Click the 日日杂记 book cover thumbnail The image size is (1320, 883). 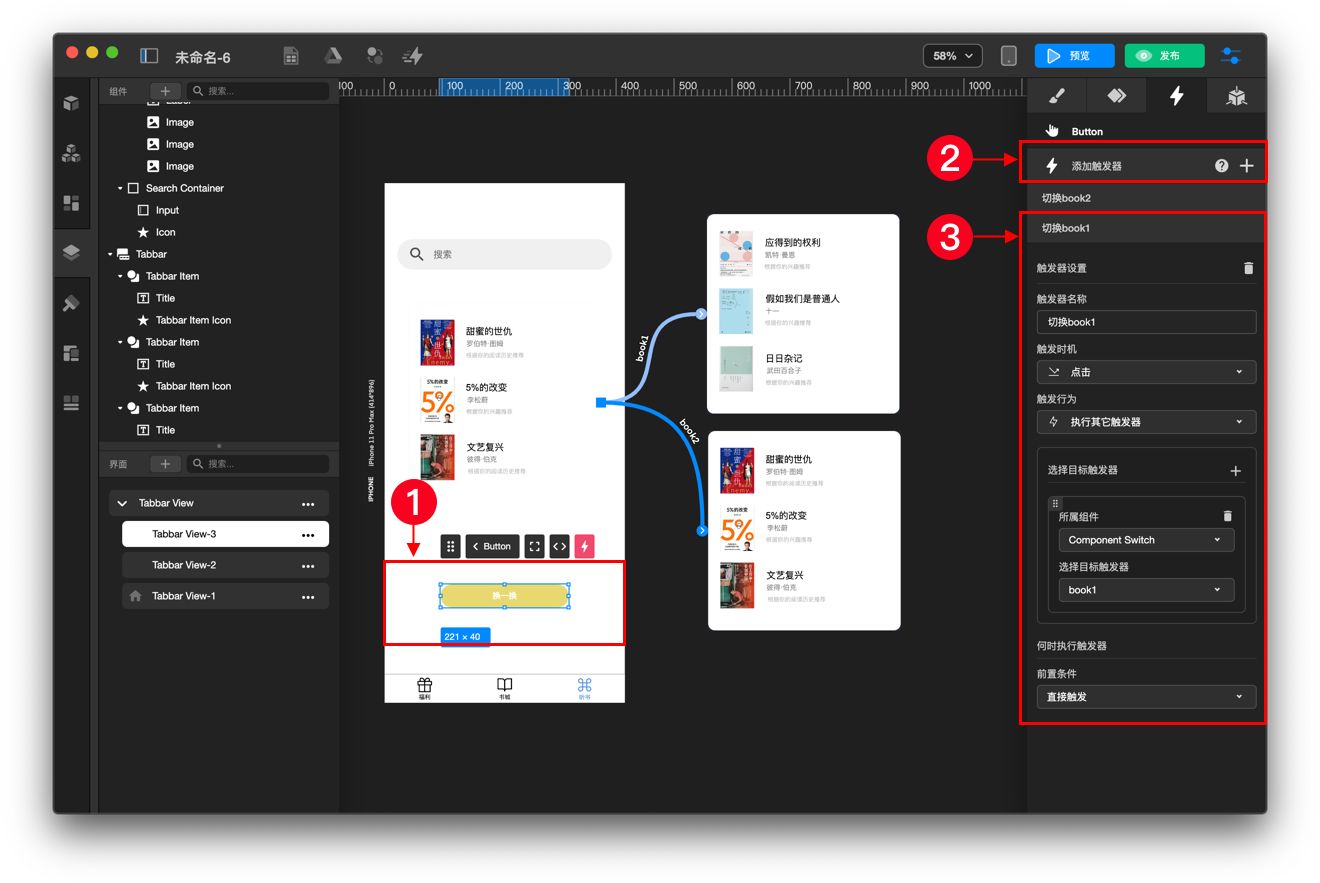(736, 369)
